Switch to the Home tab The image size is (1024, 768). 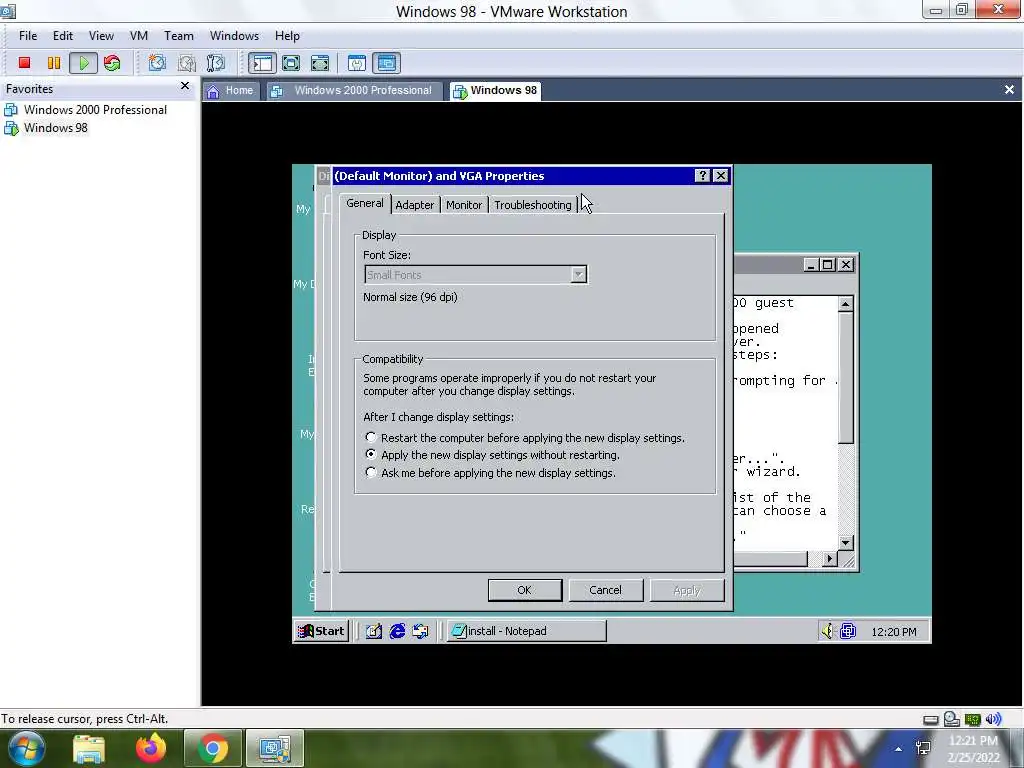coord(231,91)
